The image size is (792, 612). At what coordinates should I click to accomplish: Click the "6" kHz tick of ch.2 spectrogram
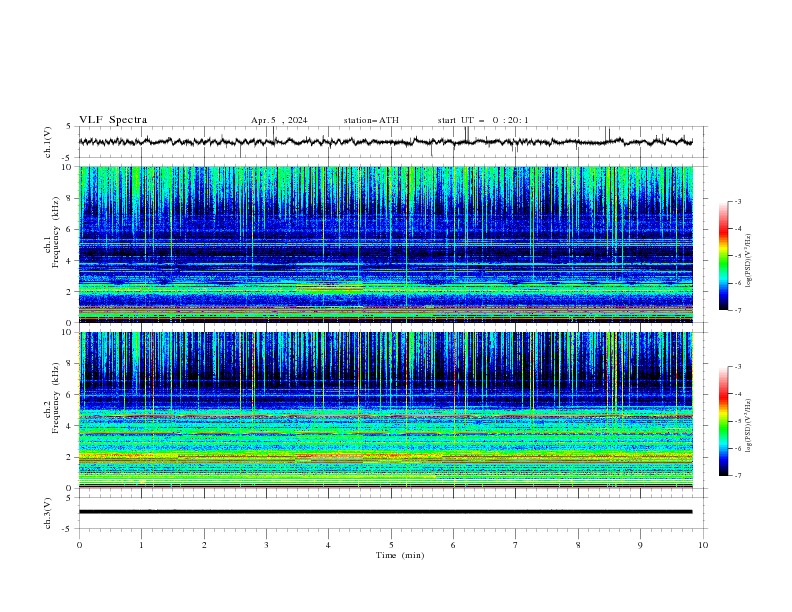70,395
